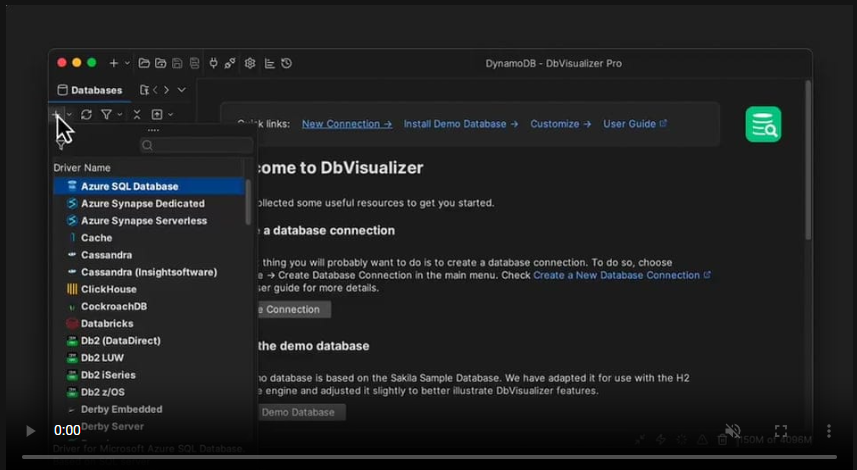Image resolution: width=857 pixels, height=470 pixels.
Task: Click the driver list scrollbar thumb
Action: pyautogui.click(x=248, y=202)
